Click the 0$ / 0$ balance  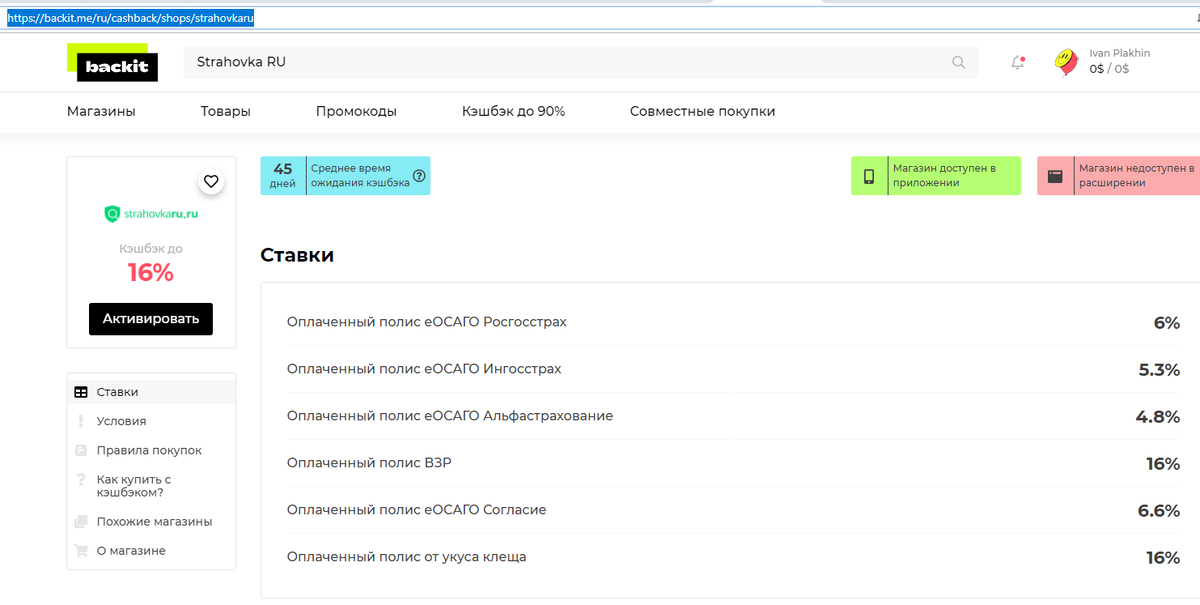click(x=1109, y=69)
